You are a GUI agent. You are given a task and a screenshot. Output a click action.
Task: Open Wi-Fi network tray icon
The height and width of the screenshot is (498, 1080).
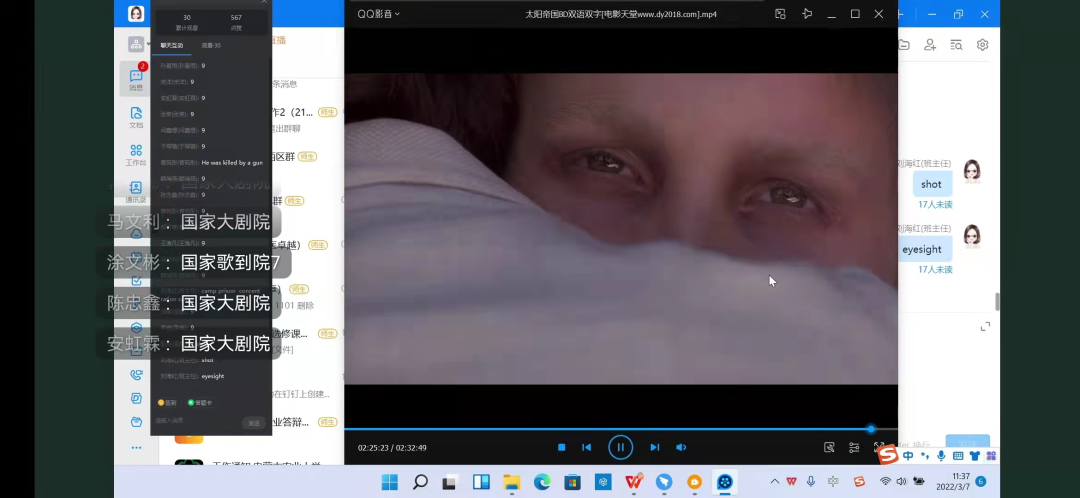885,481
